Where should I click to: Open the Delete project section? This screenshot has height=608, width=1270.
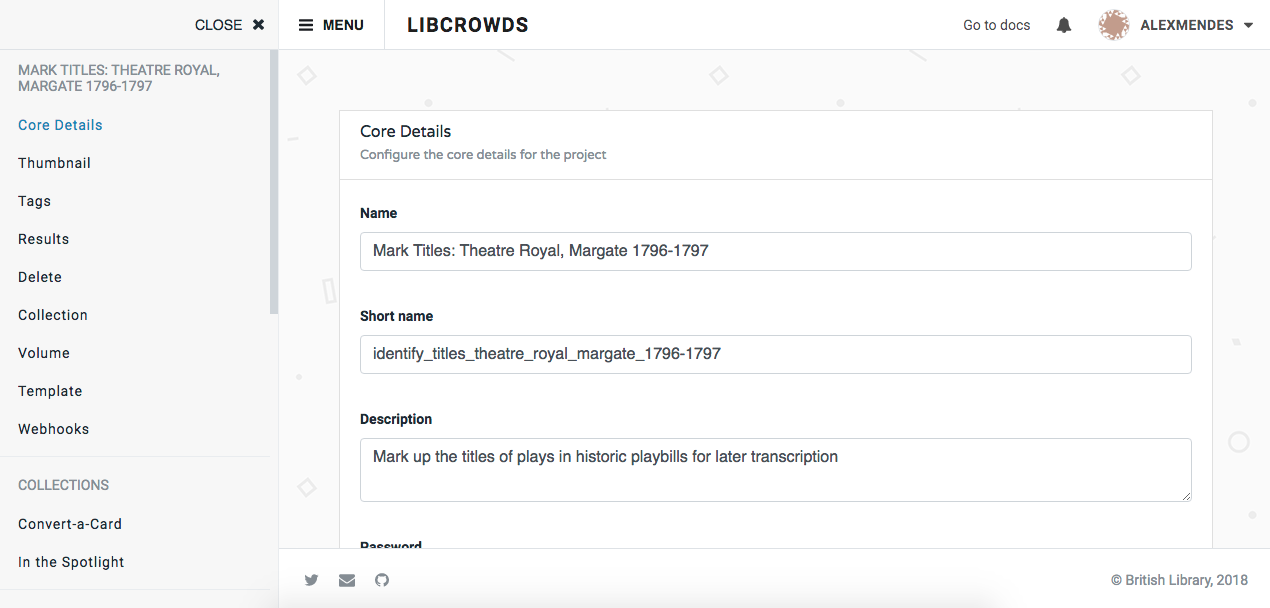point(39,276)
